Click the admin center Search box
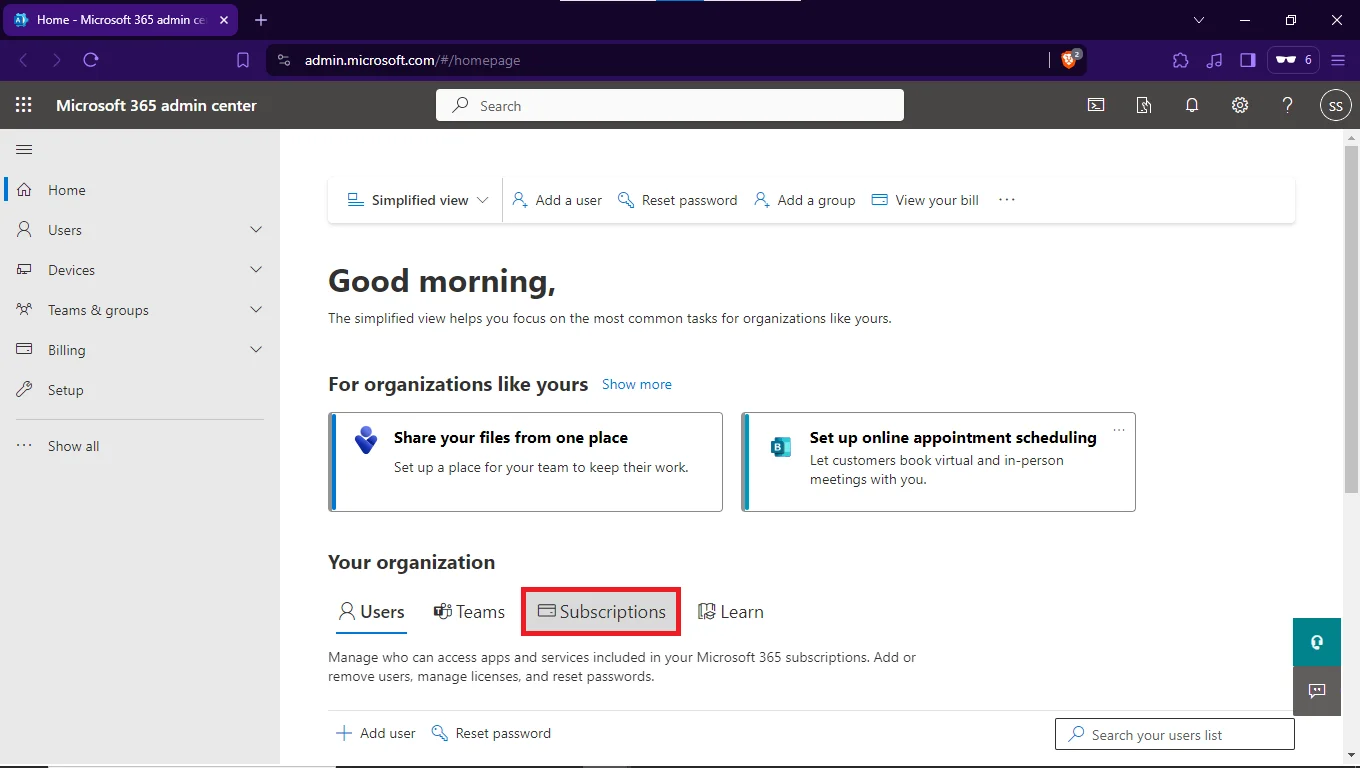The height and width of the screenshot is (768, 1360). click(670, 105)
